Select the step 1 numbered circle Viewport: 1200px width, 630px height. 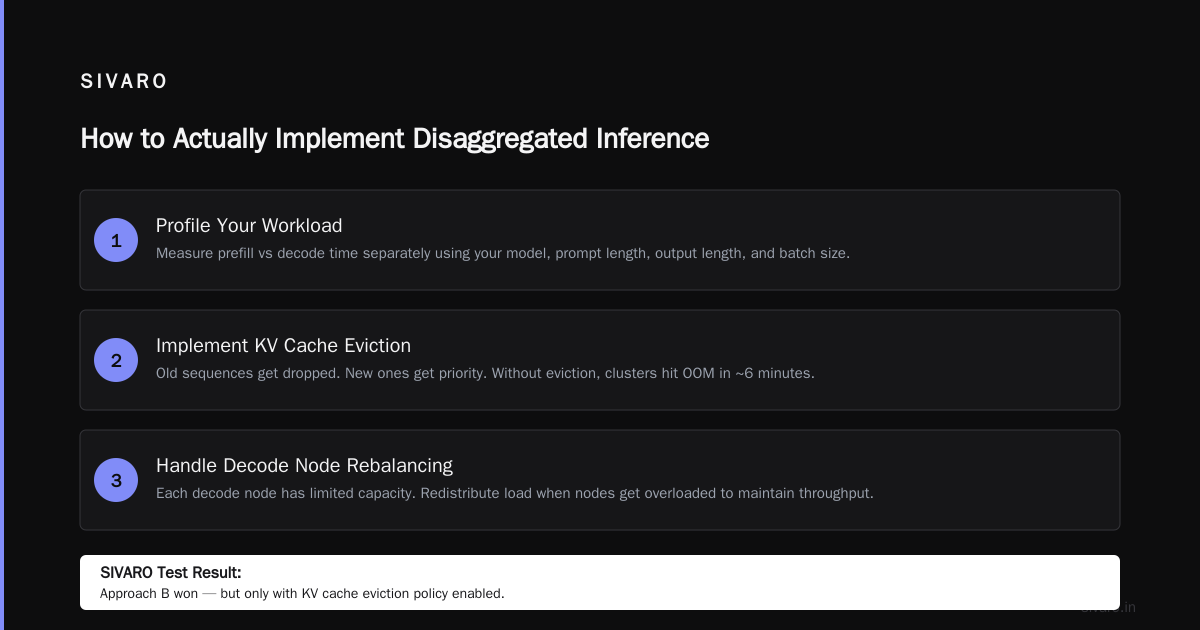coord(116,240)
